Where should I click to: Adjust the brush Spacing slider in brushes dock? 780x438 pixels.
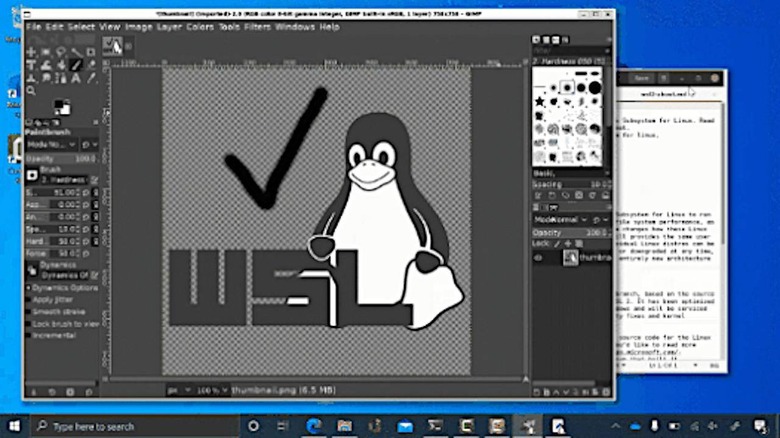tap(572, 184)
